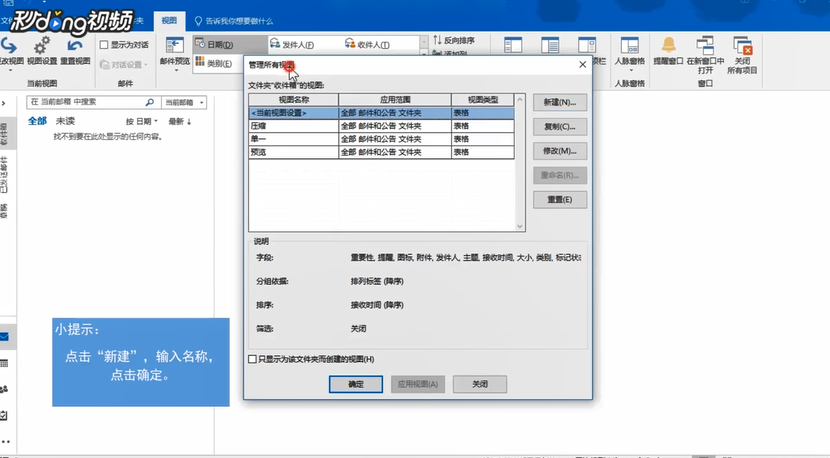Viewport: 830px width, 458px height.
Task: Check 只显示为该文件夹而创建的视图(H)
Action: [252, 359]
